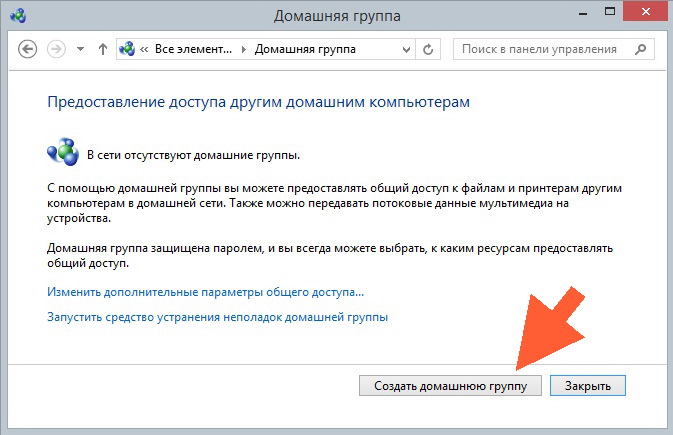
Task: Focus the 'Поиск в панели управления' search field
Action: coord(554,49)
